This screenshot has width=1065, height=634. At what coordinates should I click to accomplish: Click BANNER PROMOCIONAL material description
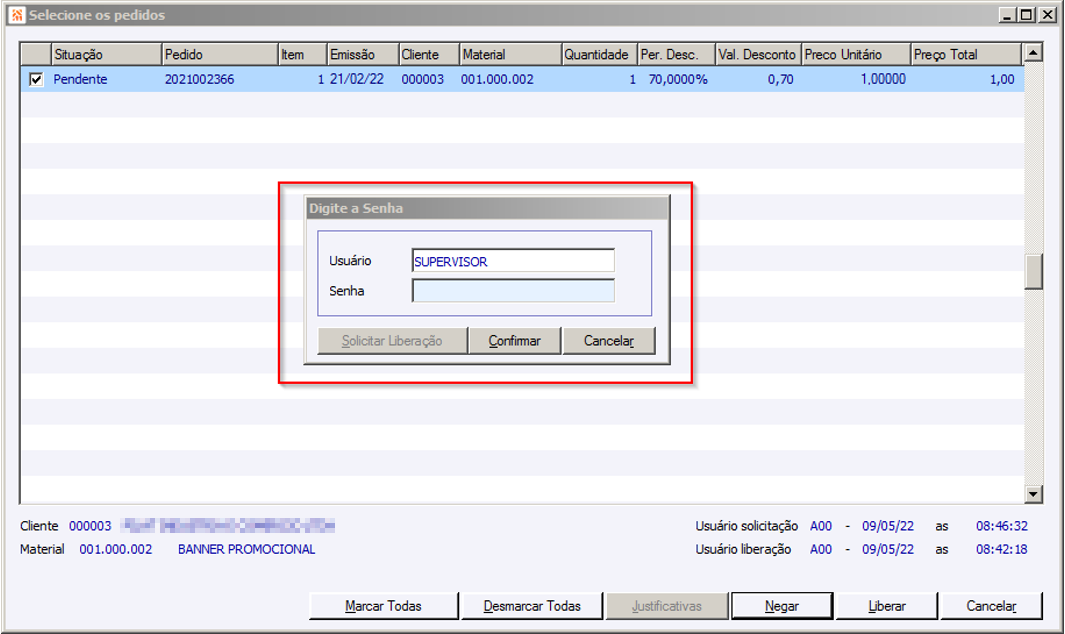[x=247, y=549]
